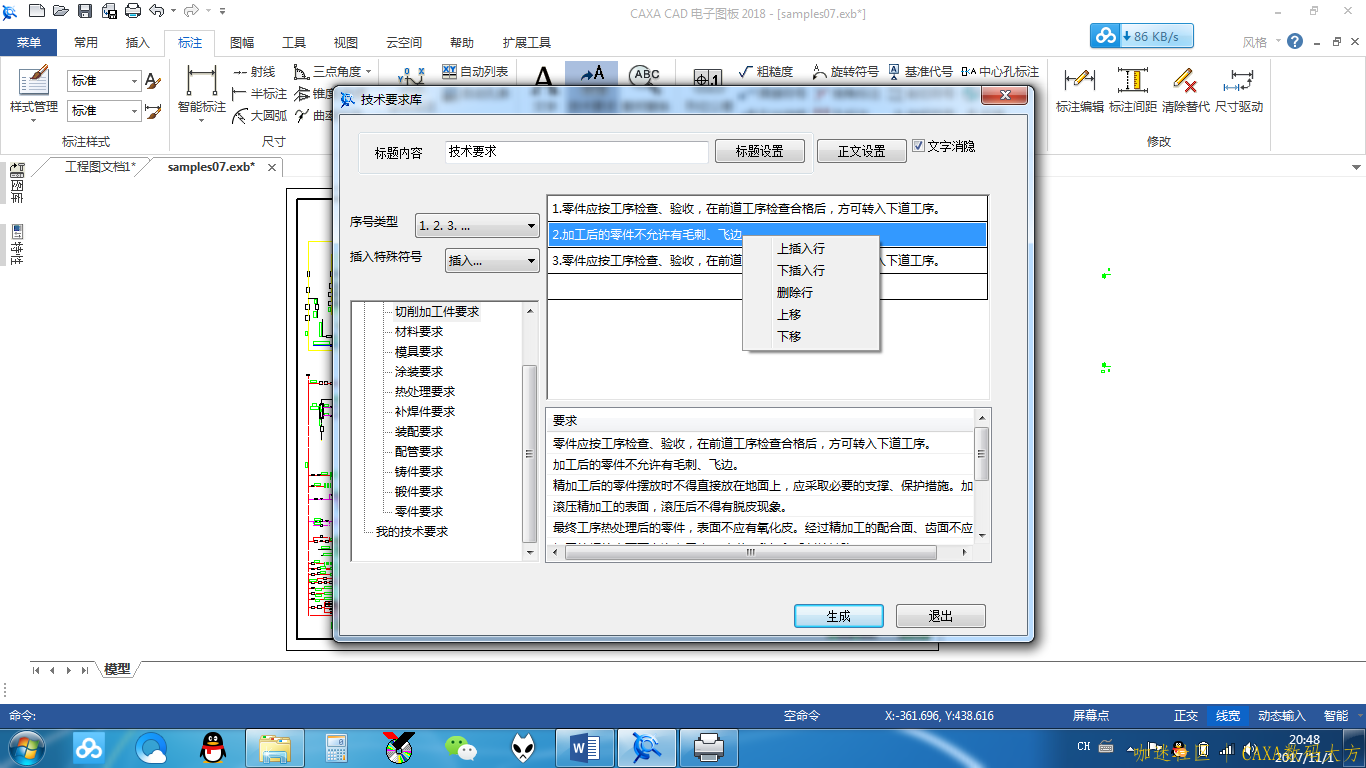Click the 标注编辑 dimension edit icon
The height and width of the screenshot is (768, 1366).
click(x=1079, y=88)
